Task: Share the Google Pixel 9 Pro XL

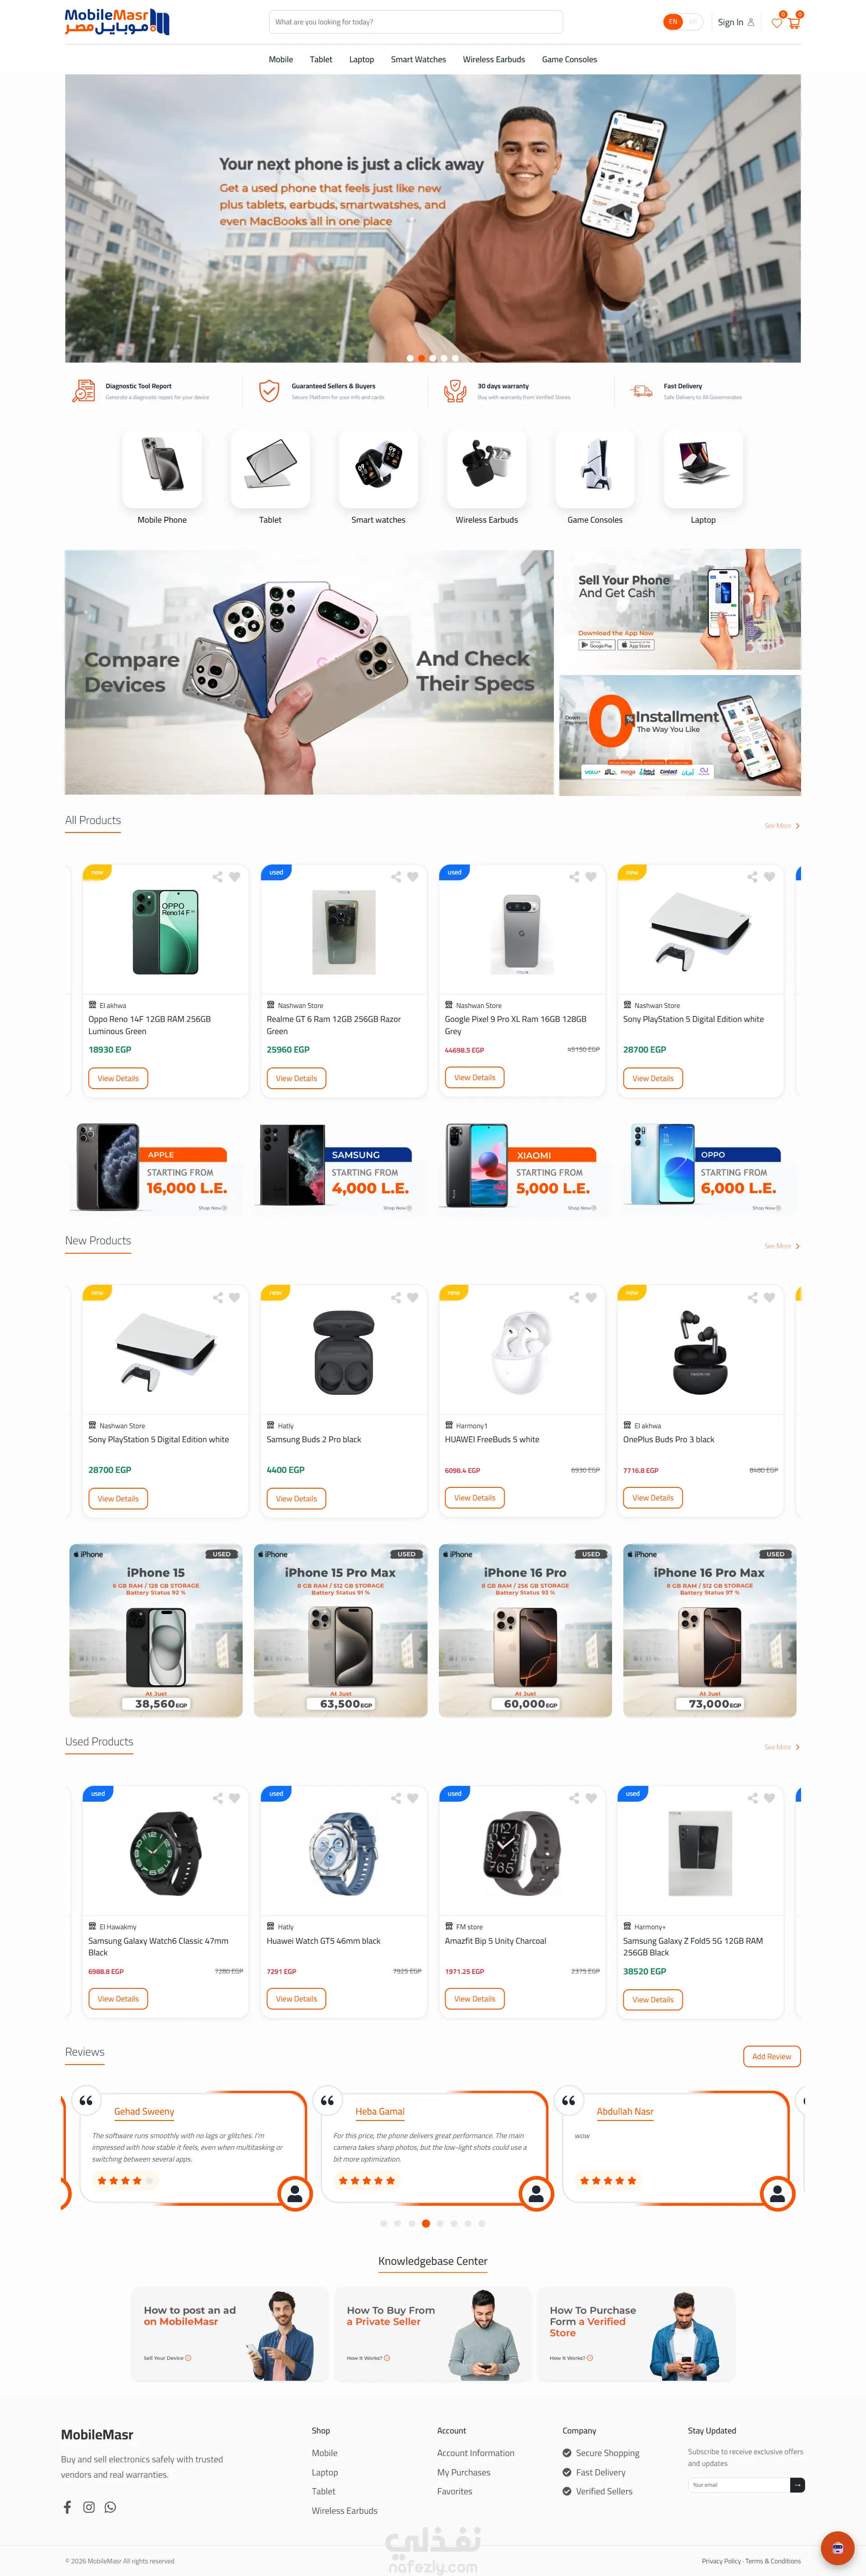Action: tap(574, 877)
